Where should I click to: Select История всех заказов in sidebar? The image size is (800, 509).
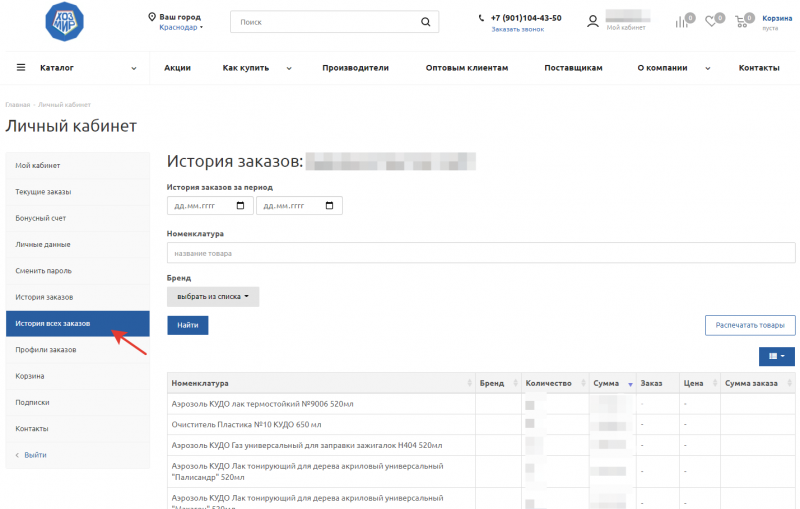coord(78,323)
